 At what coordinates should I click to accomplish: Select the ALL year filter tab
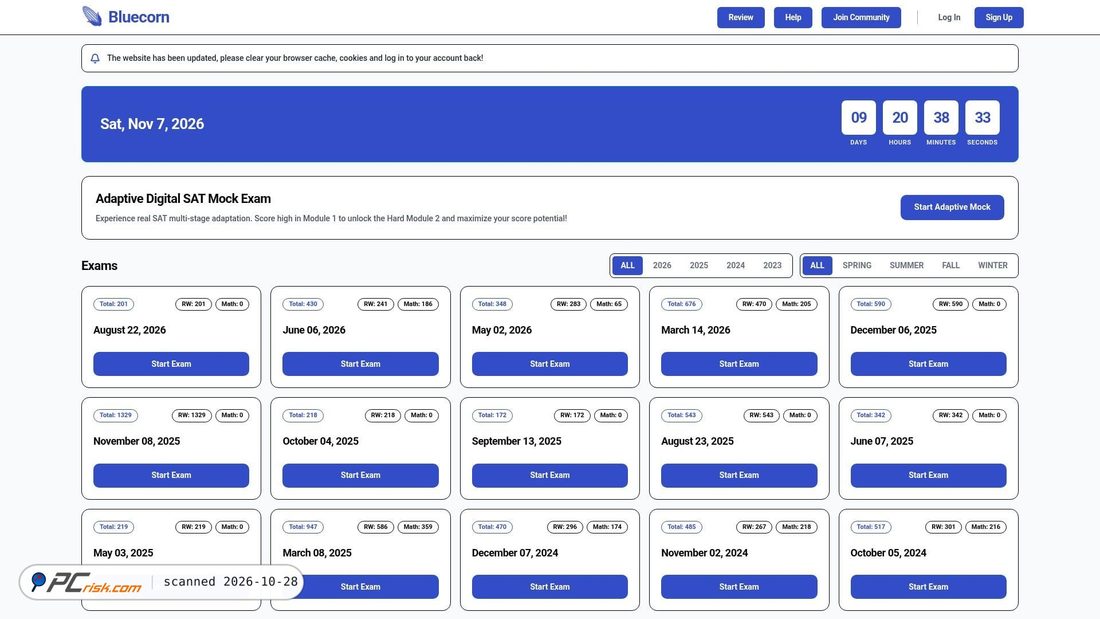click(x=627, y=265)
